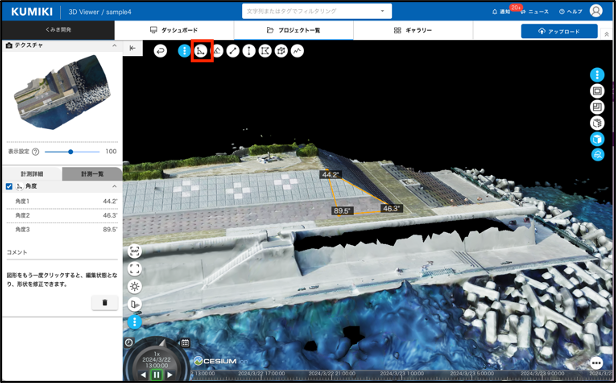
Task: Click the undo arrow icon in viewer toolbar
Action: tap(160, 51)
